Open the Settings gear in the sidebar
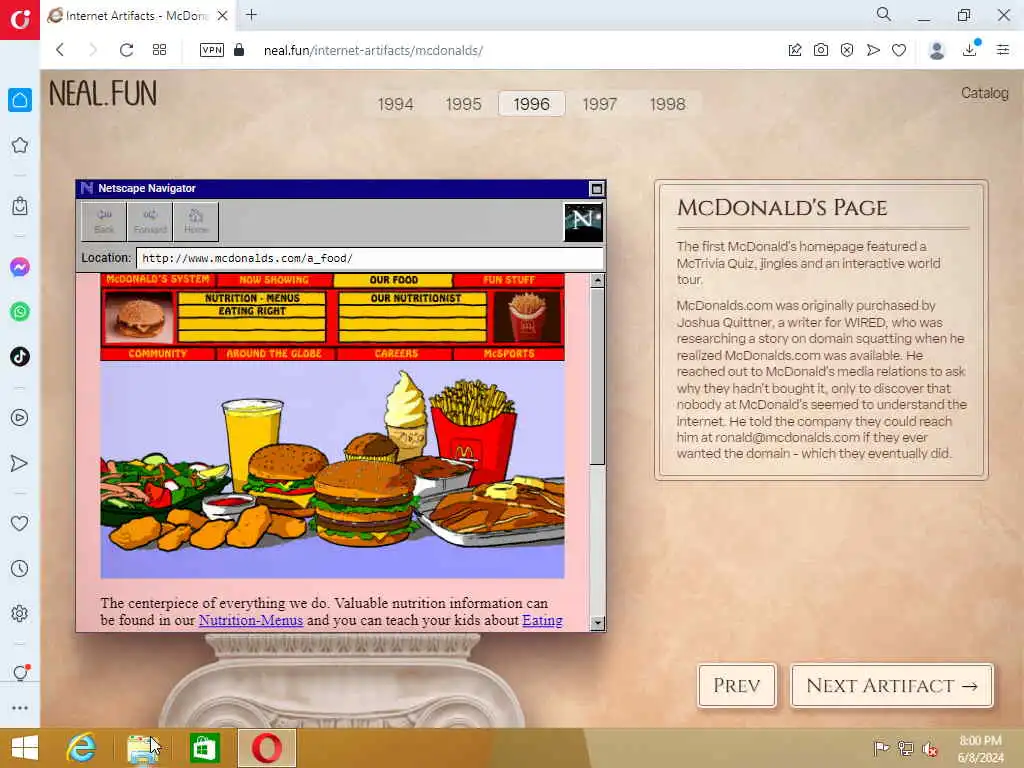 coord(20,613)
